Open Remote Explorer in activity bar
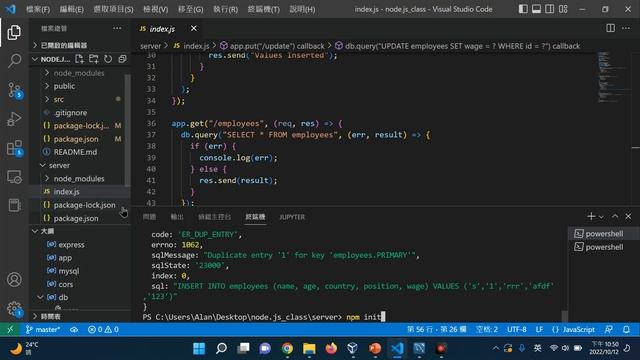The width and height of the screenshot is (640, 360). coord(14,177)
